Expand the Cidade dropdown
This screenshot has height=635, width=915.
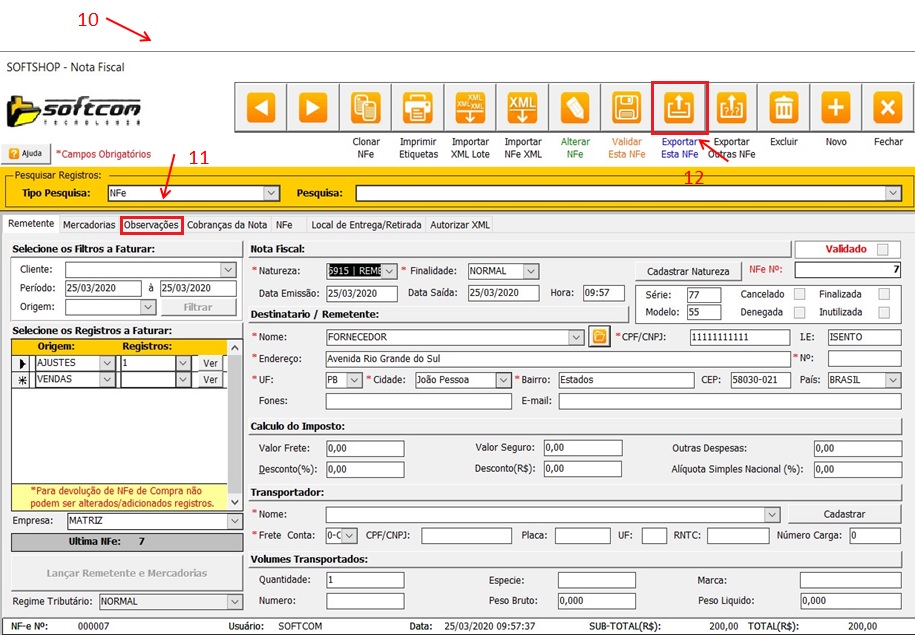click(503, 380)
